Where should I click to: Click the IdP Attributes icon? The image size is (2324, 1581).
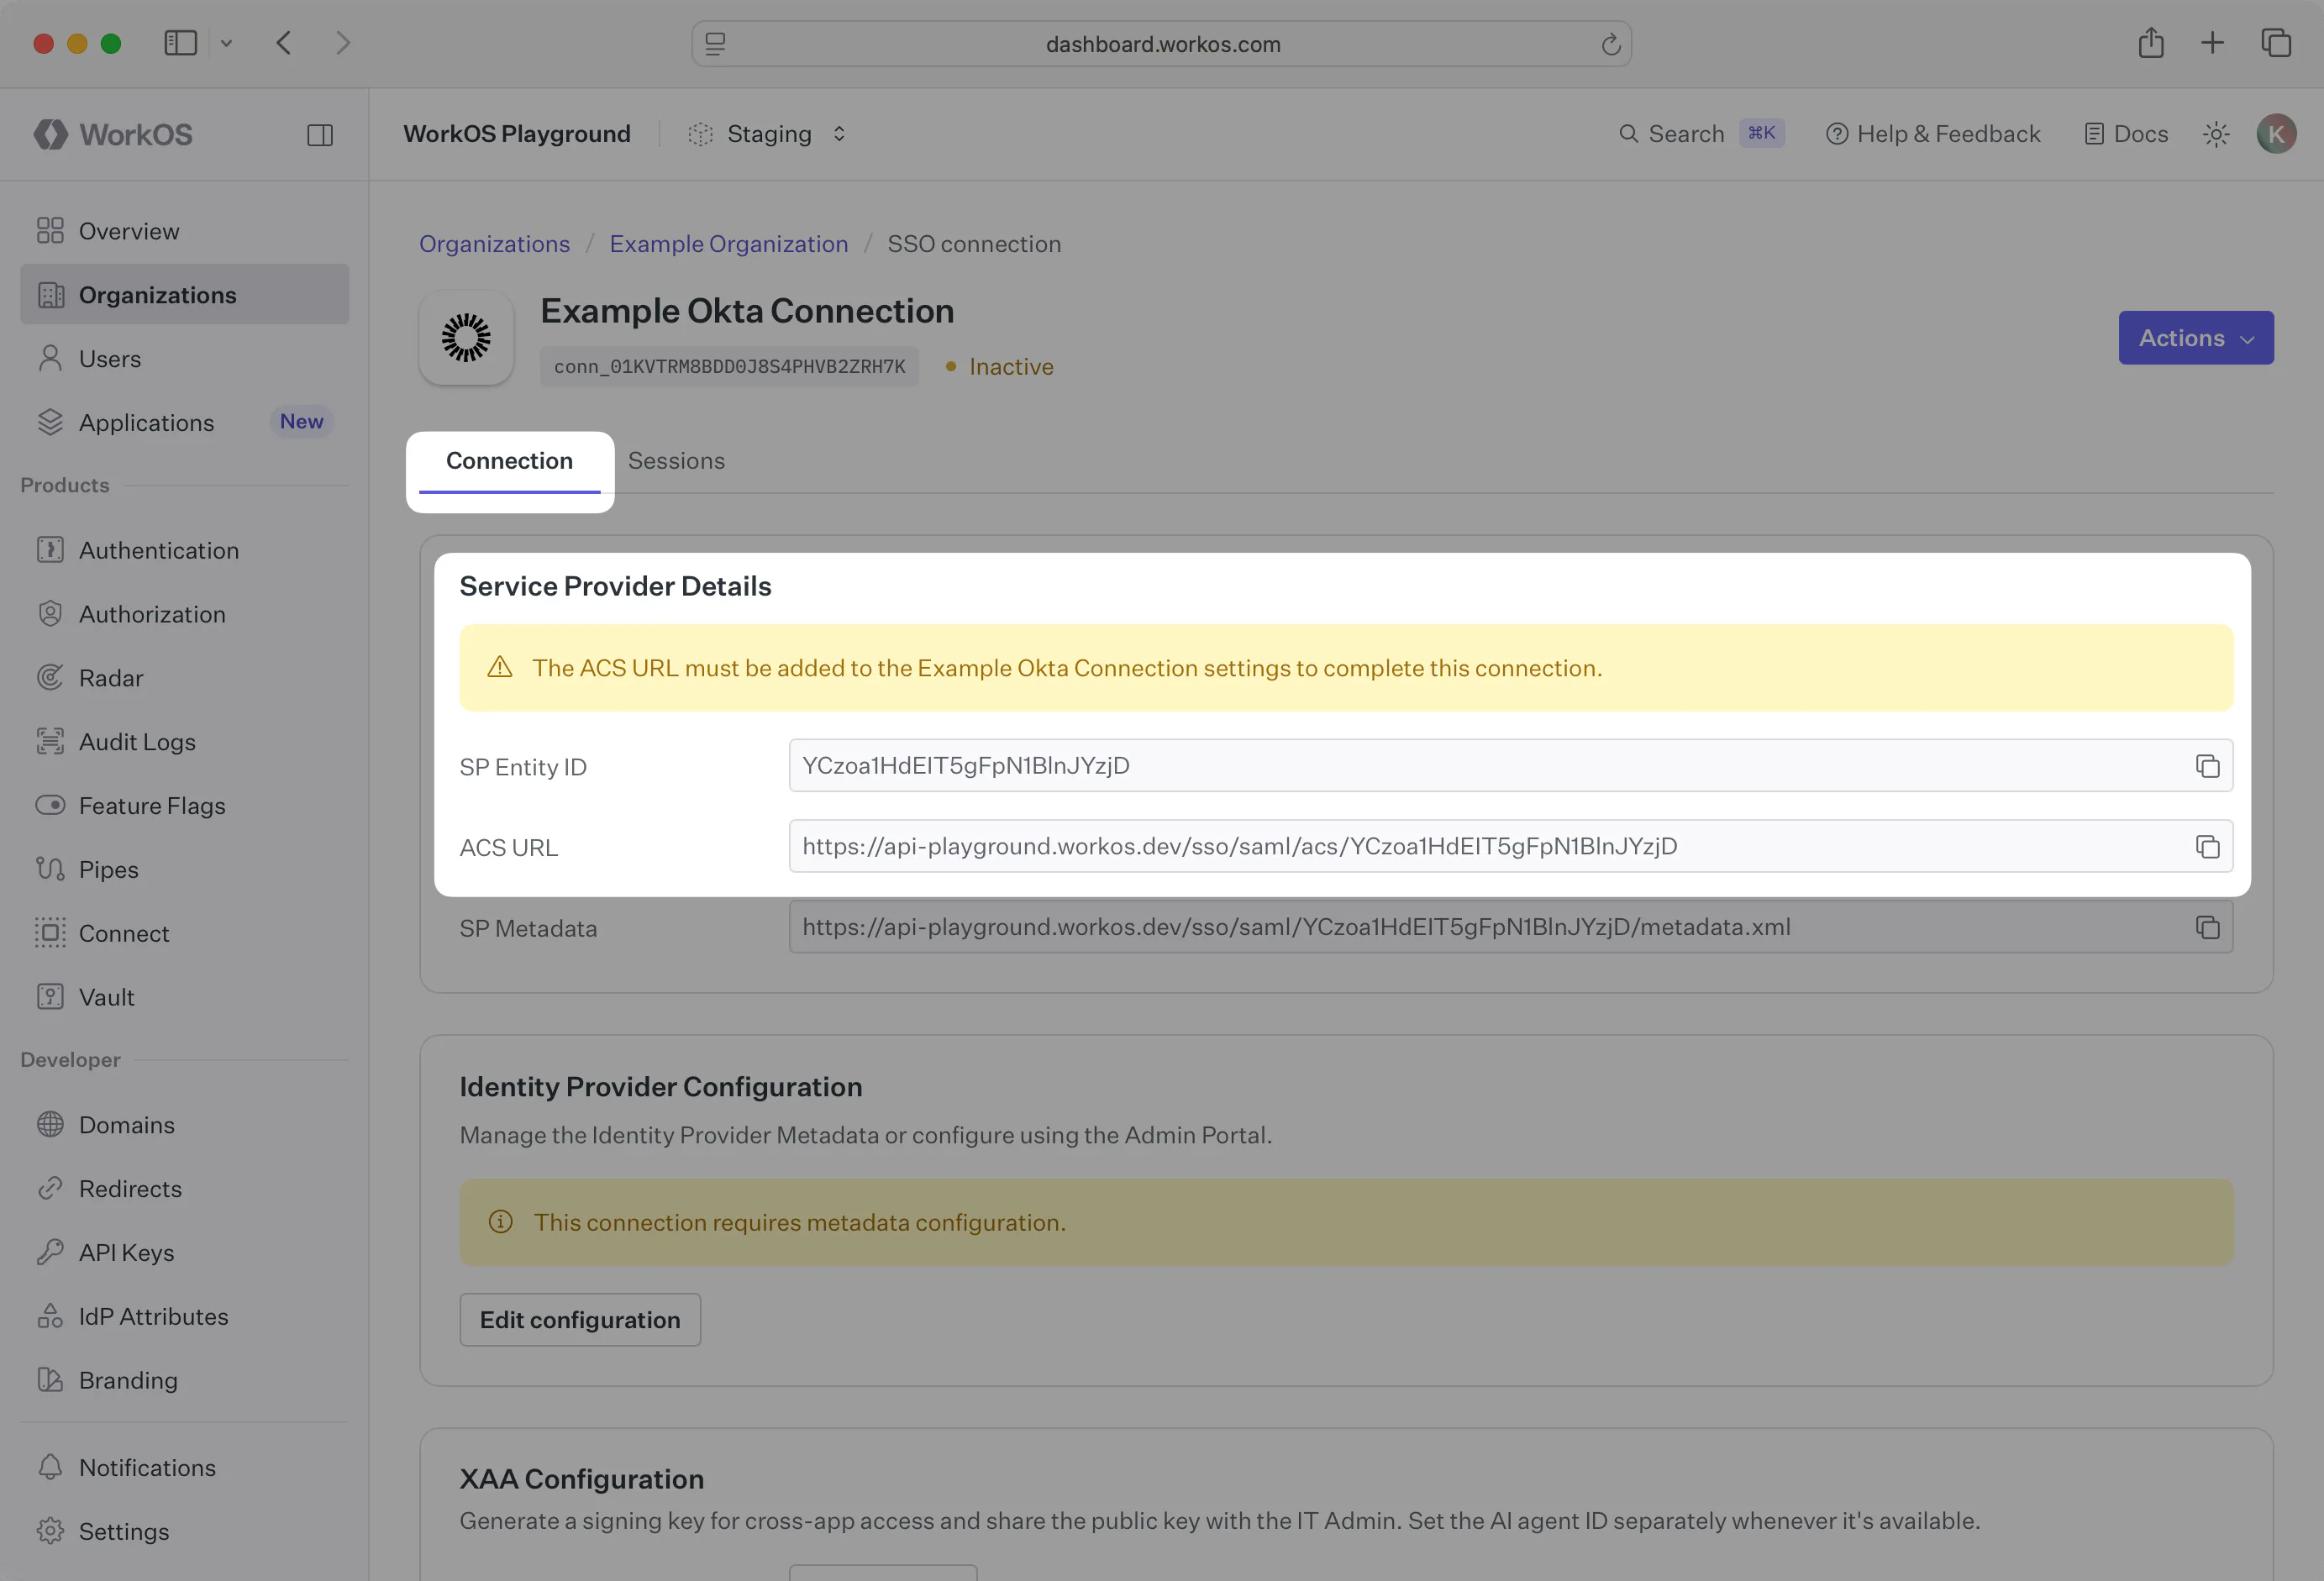pyautogui.click(x=50, y=1316)
